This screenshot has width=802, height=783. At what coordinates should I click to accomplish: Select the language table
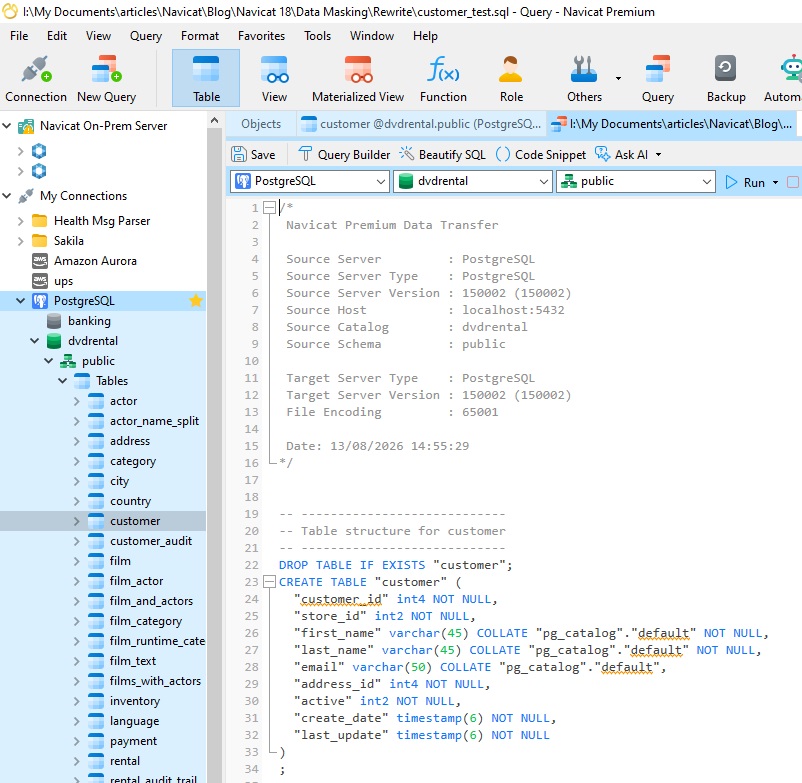coord(134,721)
